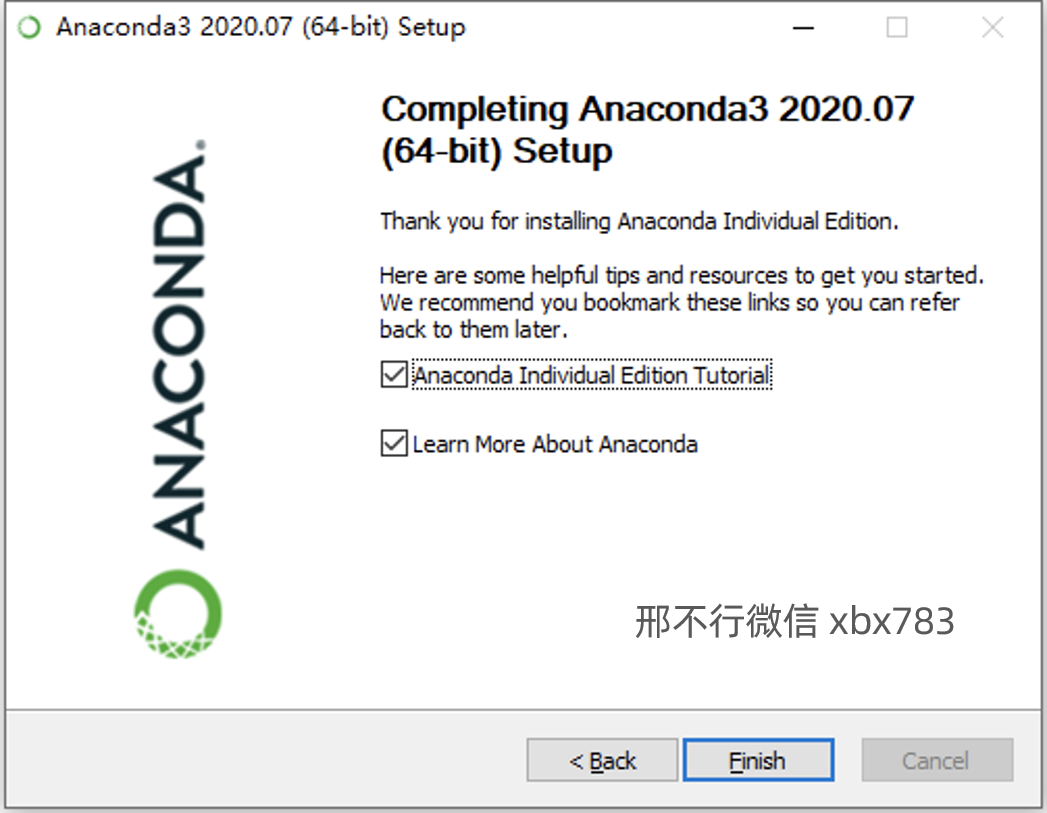Click the registered trademark dot above ANACONDA
The width and height of the screenshot is (1047, 813).
tap(200, 144)
